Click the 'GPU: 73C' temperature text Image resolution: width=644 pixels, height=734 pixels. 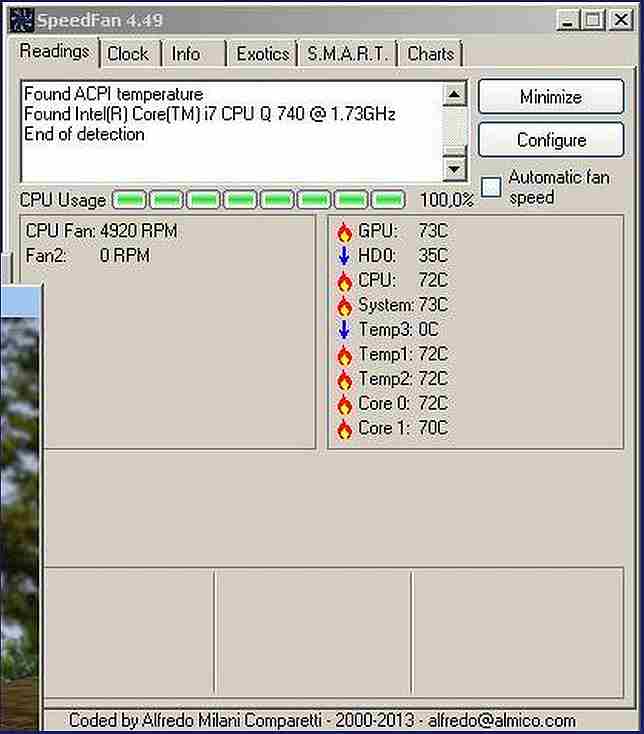coord(403,231)
